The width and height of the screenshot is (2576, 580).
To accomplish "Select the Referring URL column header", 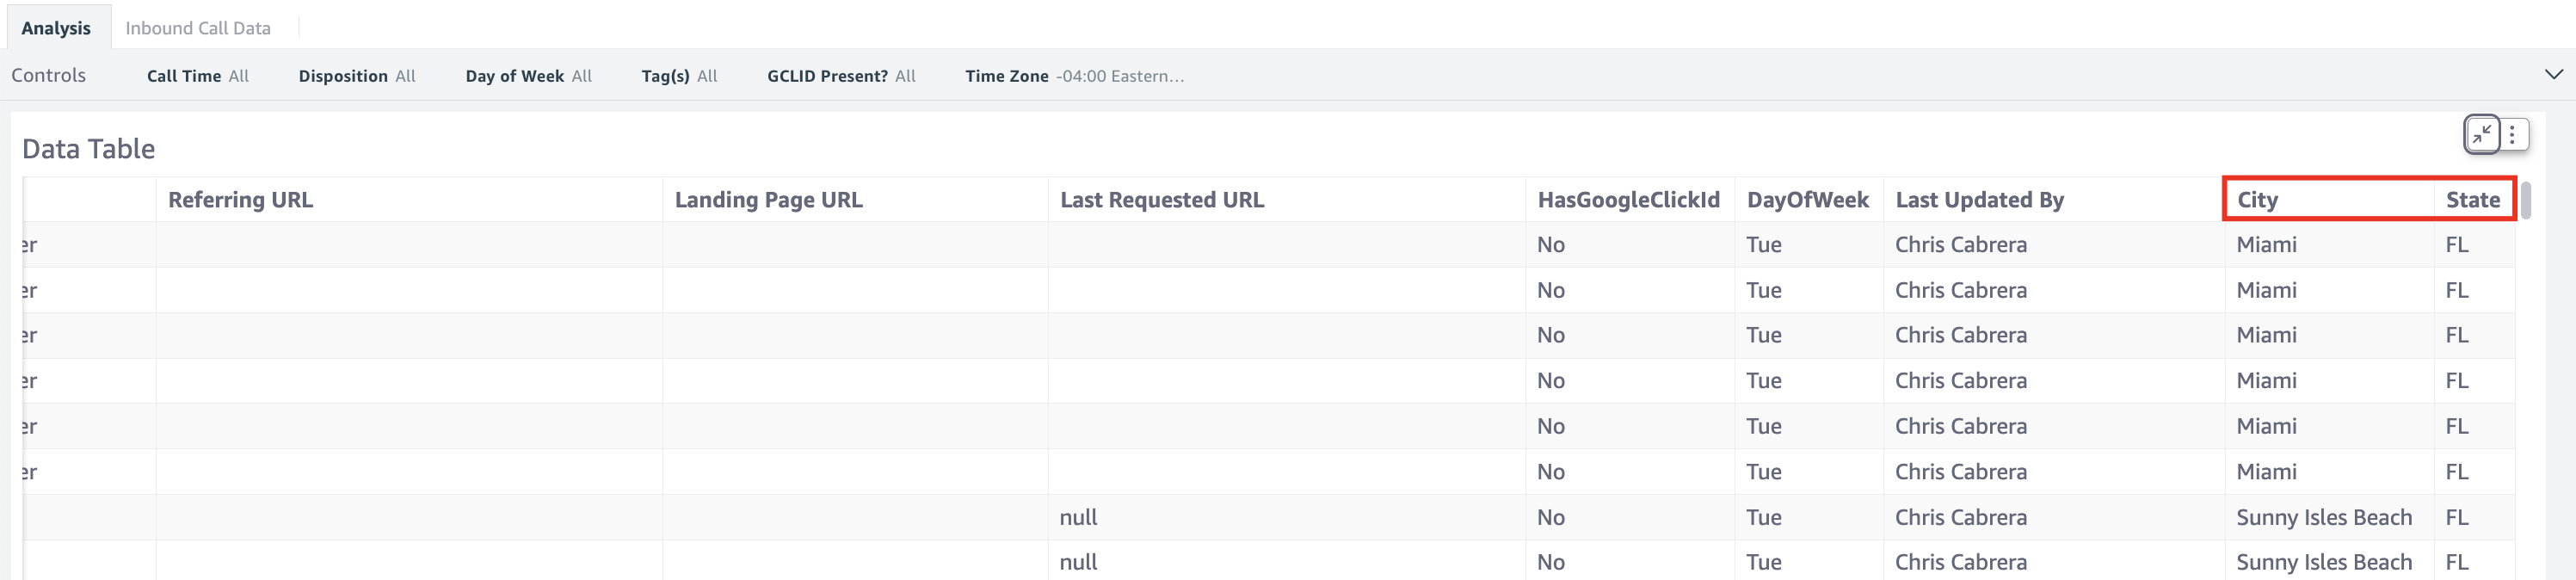I will 240,200.
